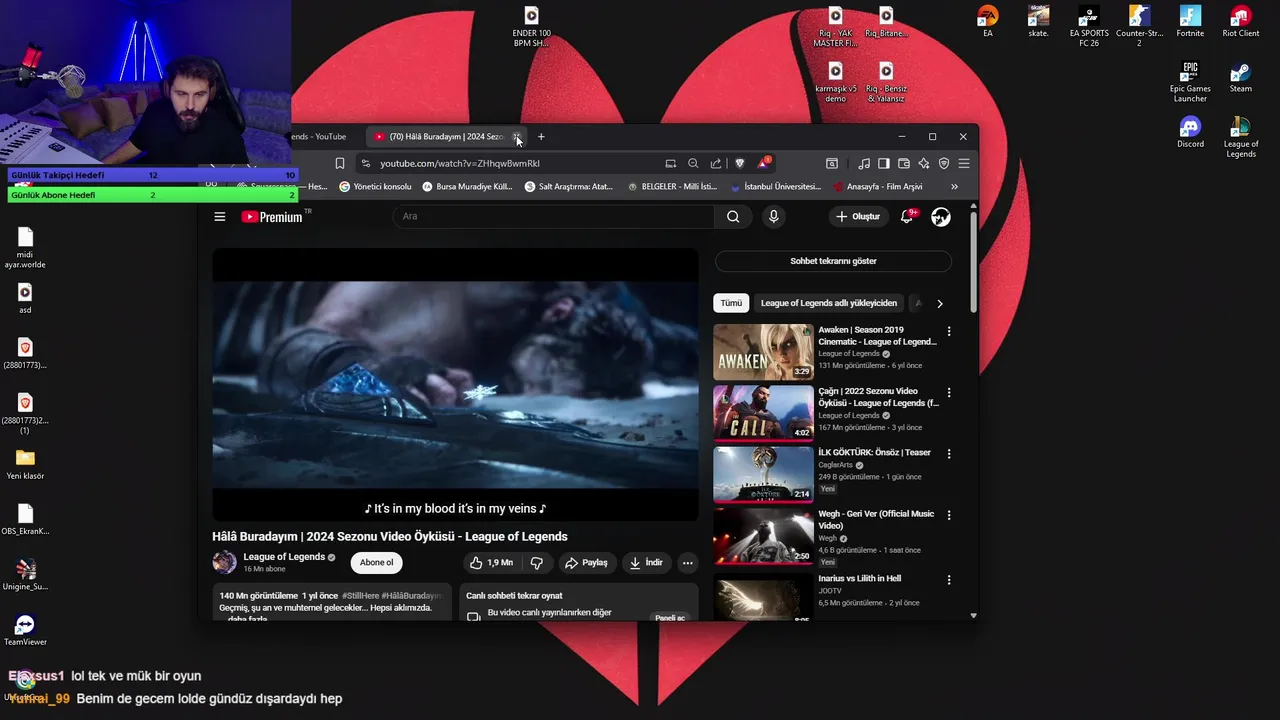Open options menu for İLK GÖKTÜRK video
Screen dimensions: 1280x720
click(x=949, y=454)
